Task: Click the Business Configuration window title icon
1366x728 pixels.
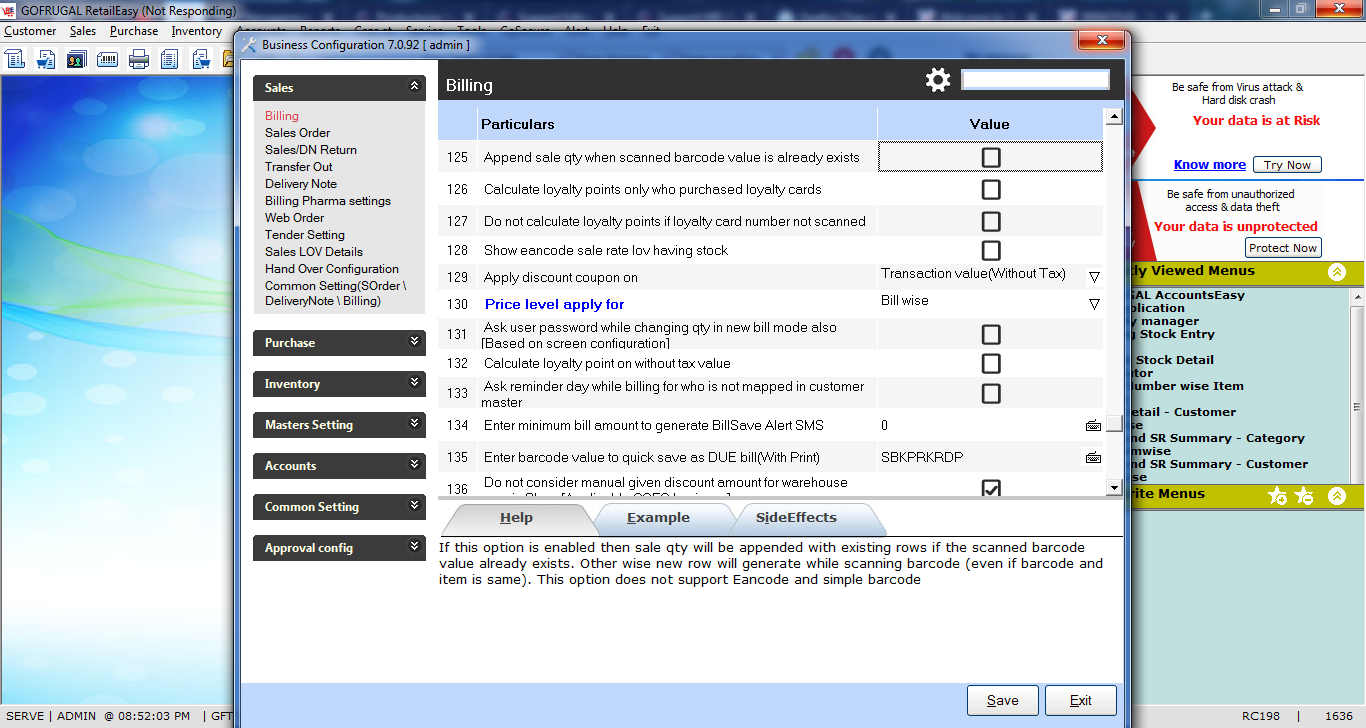Action: (x=250, y=45)
